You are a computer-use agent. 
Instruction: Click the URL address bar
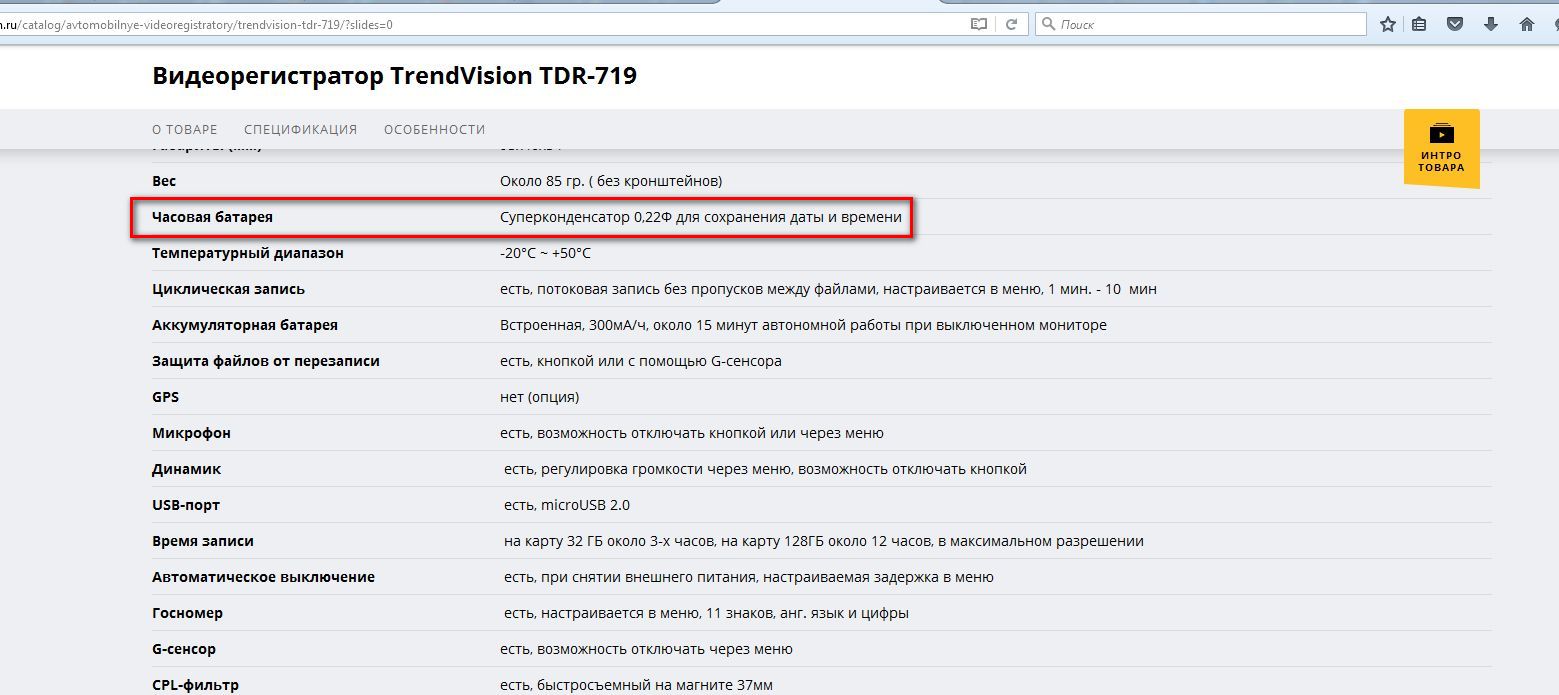pyautogui.click(x=500, y=24)
